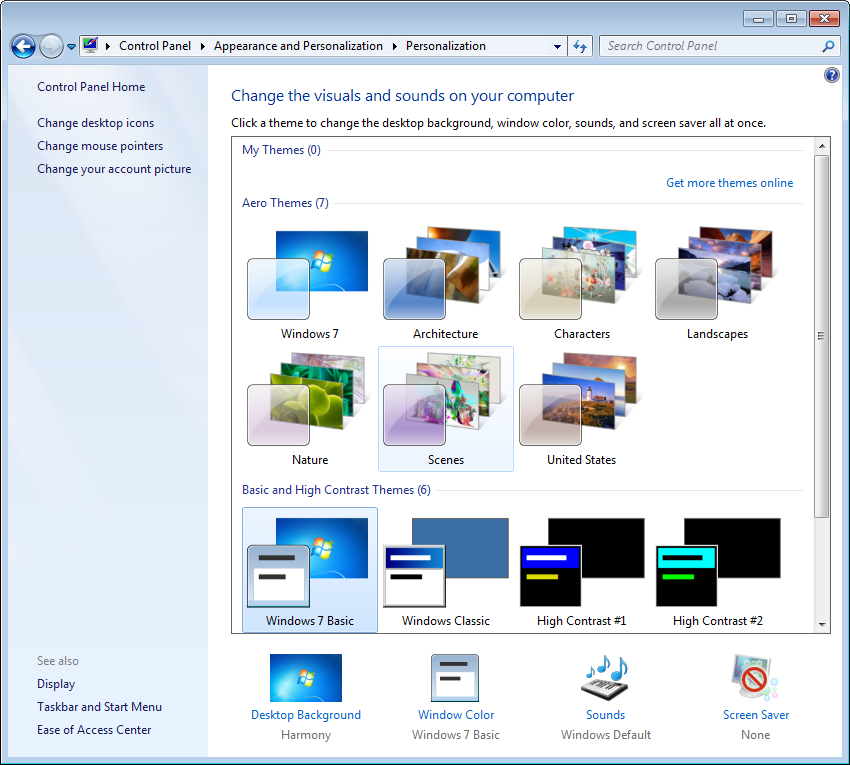Apply the United States theme
Image resolution: width=850 pixels, height=765 pixels.
[582, 409]
